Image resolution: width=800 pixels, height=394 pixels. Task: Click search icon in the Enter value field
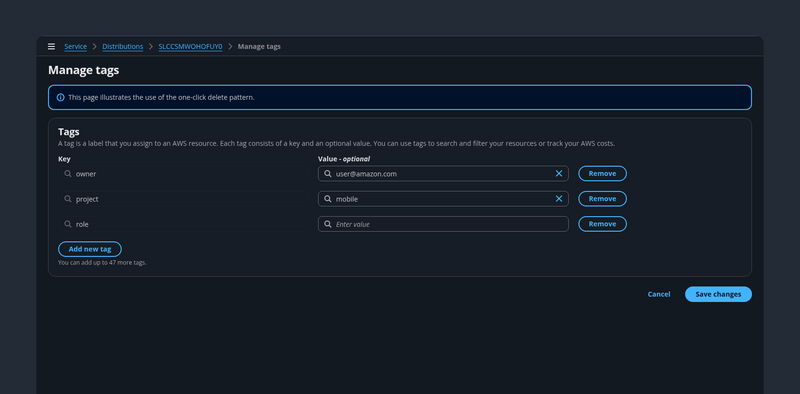(x=328, y=224)
